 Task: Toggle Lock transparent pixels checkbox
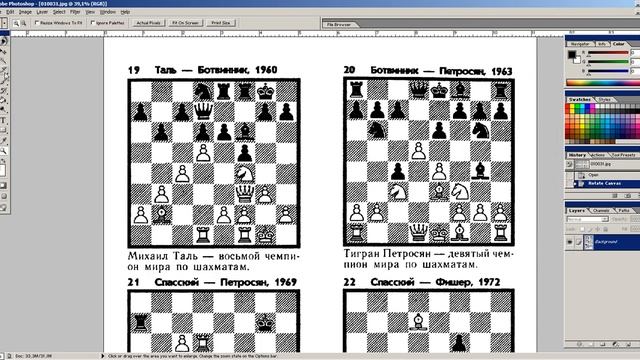(582, 229)
